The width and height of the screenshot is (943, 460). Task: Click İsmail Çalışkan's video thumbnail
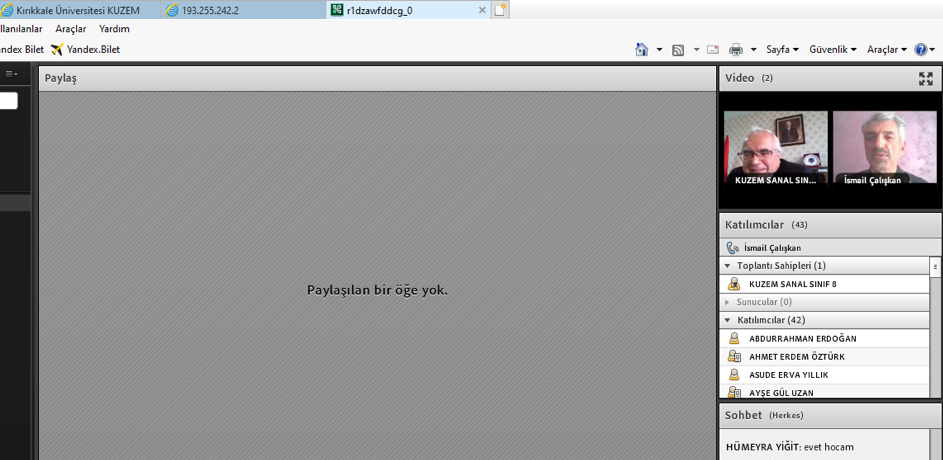884,148
